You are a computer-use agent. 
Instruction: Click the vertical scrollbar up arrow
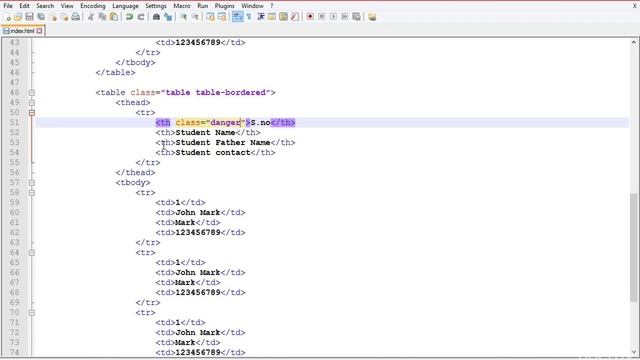(633, 42)
